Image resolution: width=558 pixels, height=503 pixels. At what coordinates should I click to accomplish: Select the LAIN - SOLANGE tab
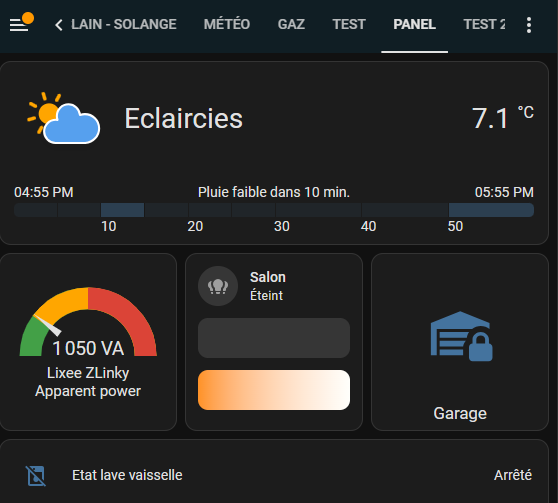123,25
